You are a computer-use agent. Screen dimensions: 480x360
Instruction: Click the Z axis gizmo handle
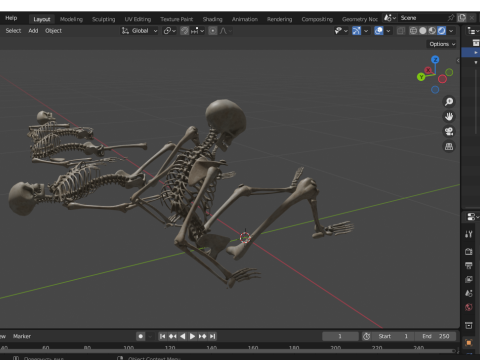435,60
